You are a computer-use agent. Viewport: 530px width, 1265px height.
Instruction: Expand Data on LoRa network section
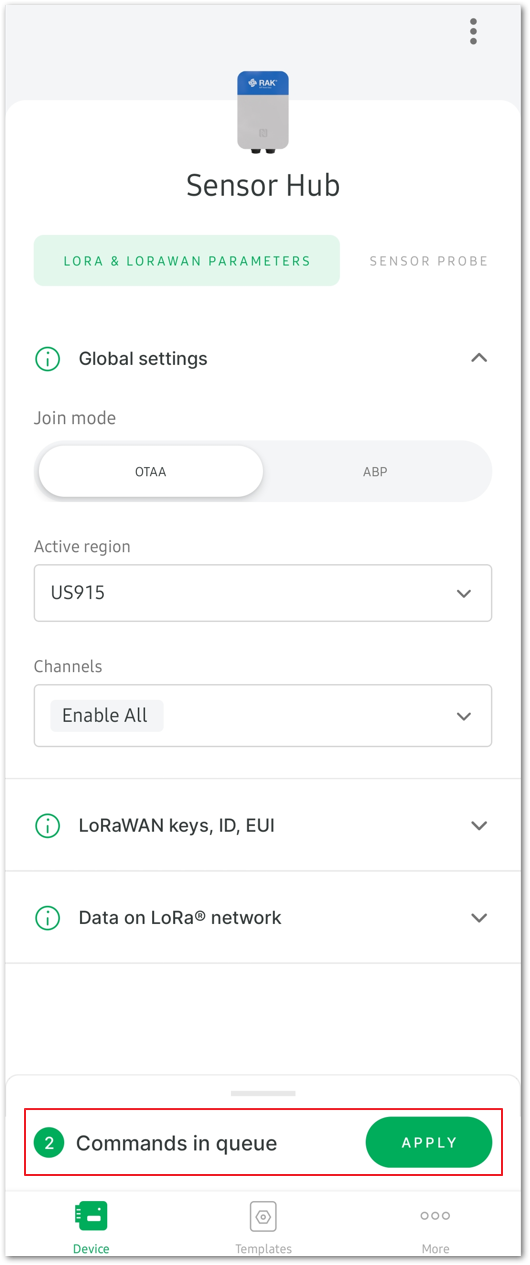pyautogui.click(x=263, y=918)
